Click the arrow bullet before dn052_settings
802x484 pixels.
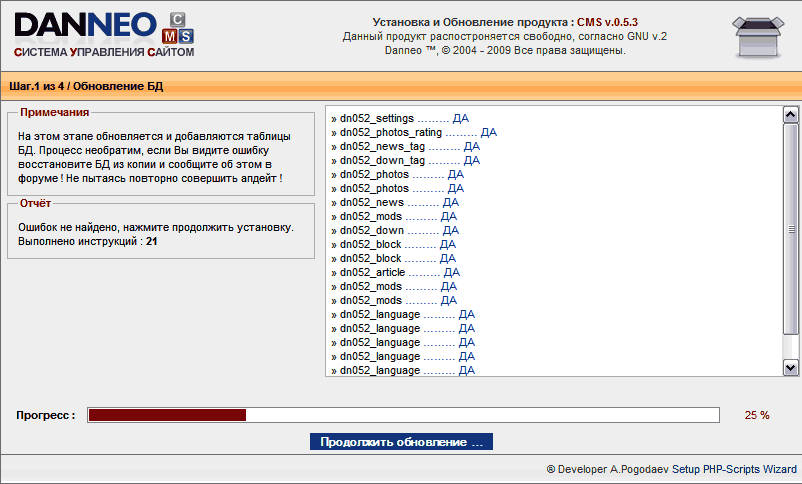334,118
